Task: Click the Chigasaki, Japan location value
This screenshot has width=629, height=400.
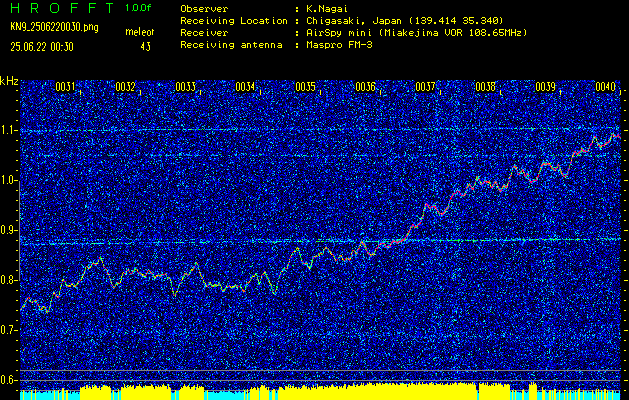Action: [405, 20]
